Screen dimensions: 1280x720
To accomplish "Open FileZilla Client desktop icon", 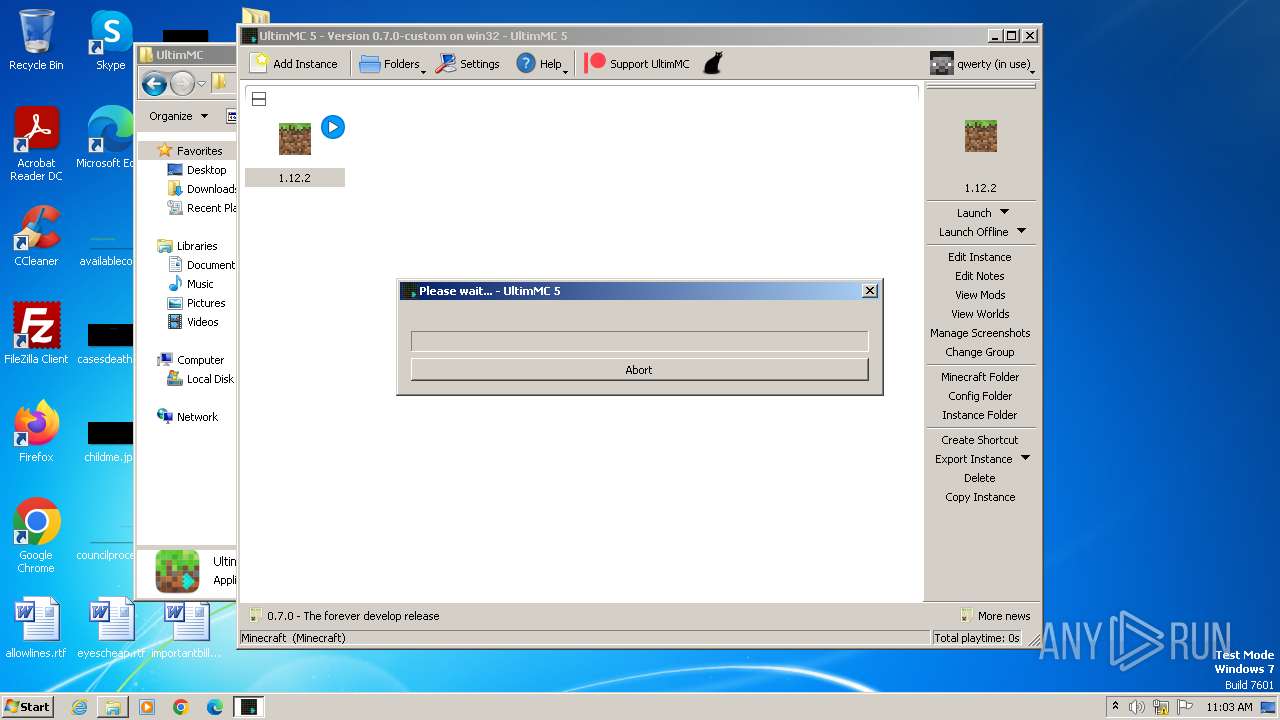I will (x=36, y=334).
